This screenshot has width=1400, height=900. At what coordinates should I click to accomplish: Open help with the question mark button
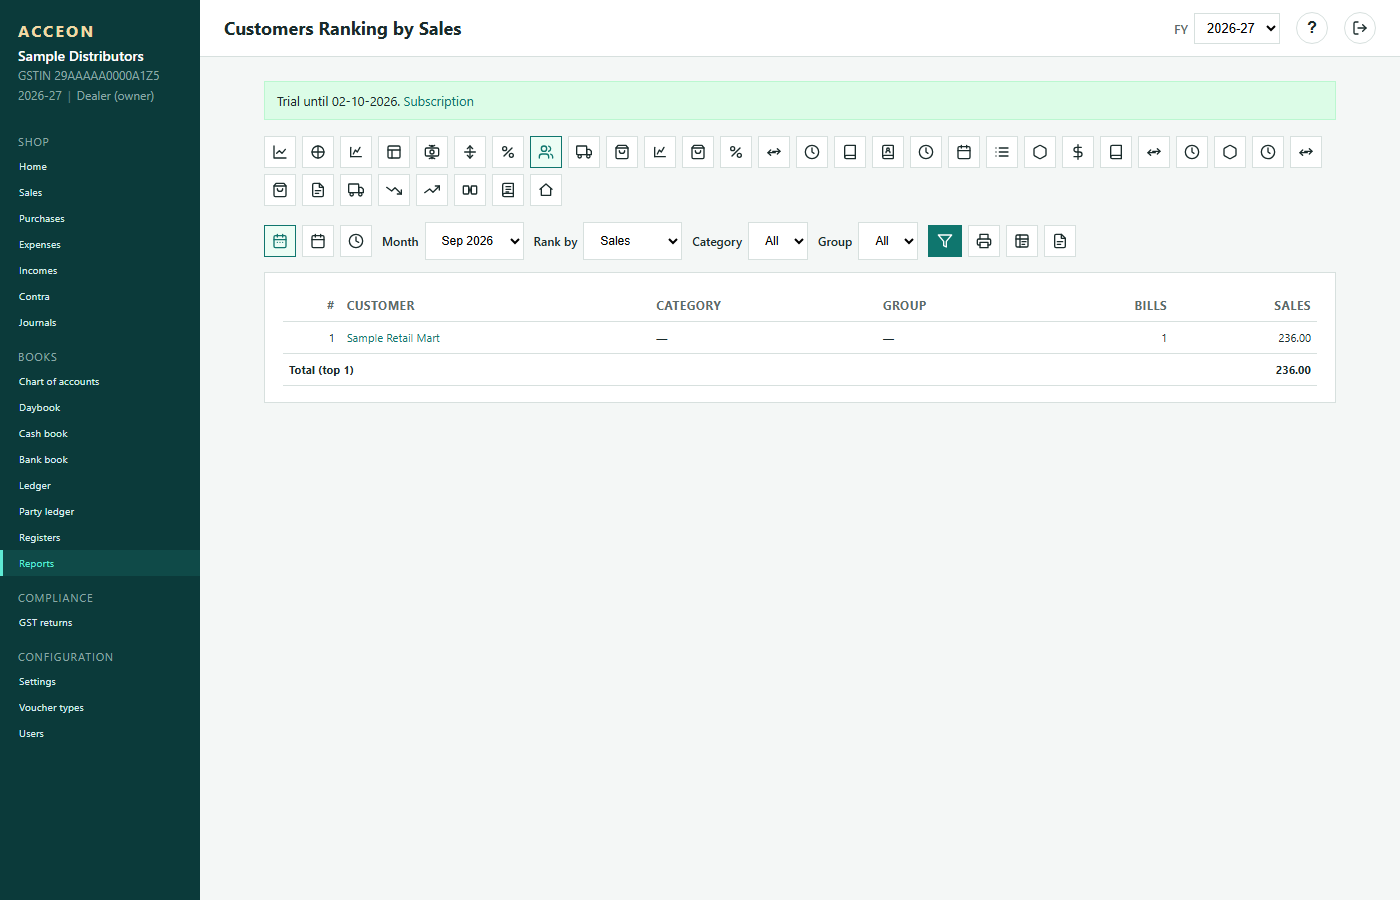click(x=1312, y=28)
